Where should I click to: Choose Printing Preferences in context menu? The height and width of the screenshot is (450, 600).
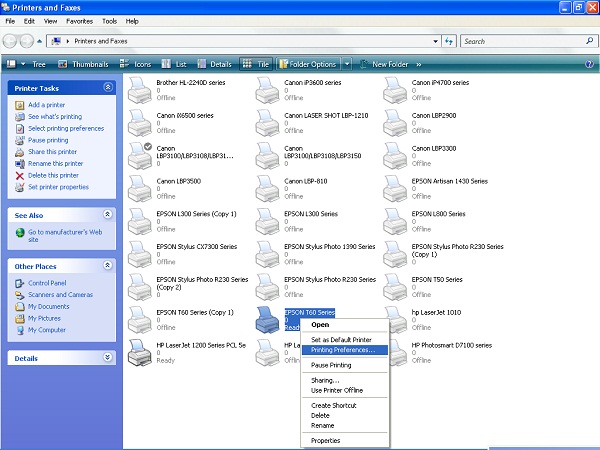[345, 350]
